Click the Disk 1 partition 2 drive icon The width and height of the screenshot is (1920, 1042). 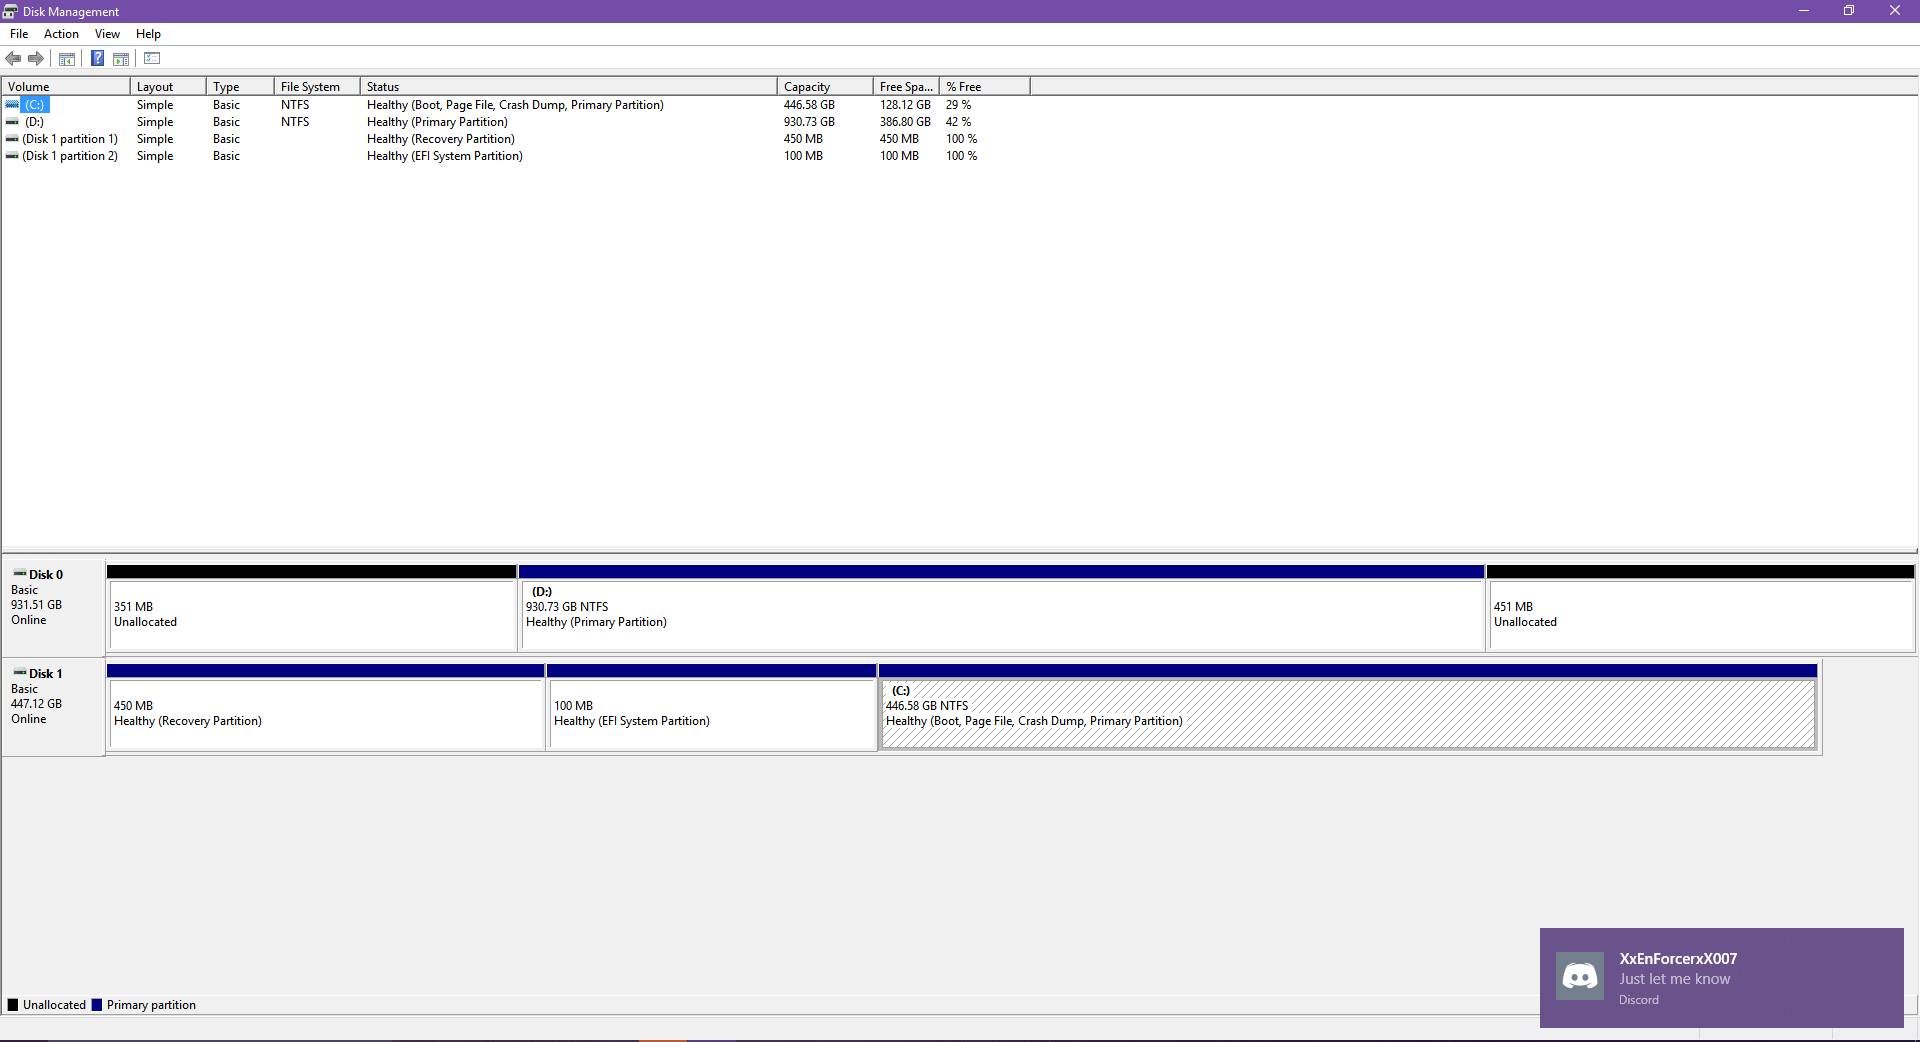(x=12, y=156)
